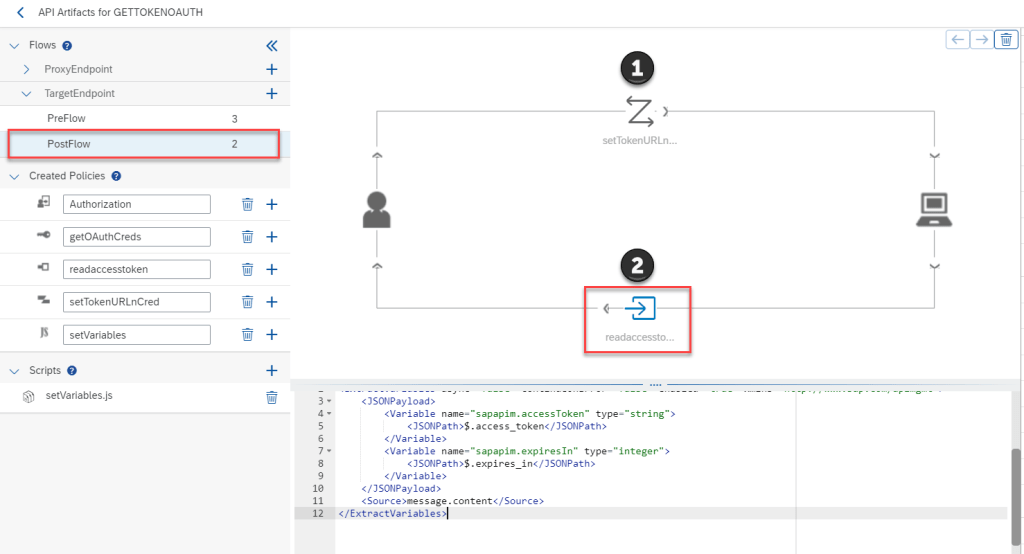The height and width of the screenshot is (554, 1024).
Task: Select the PreFlow item
Action: (x=66, y=118)
